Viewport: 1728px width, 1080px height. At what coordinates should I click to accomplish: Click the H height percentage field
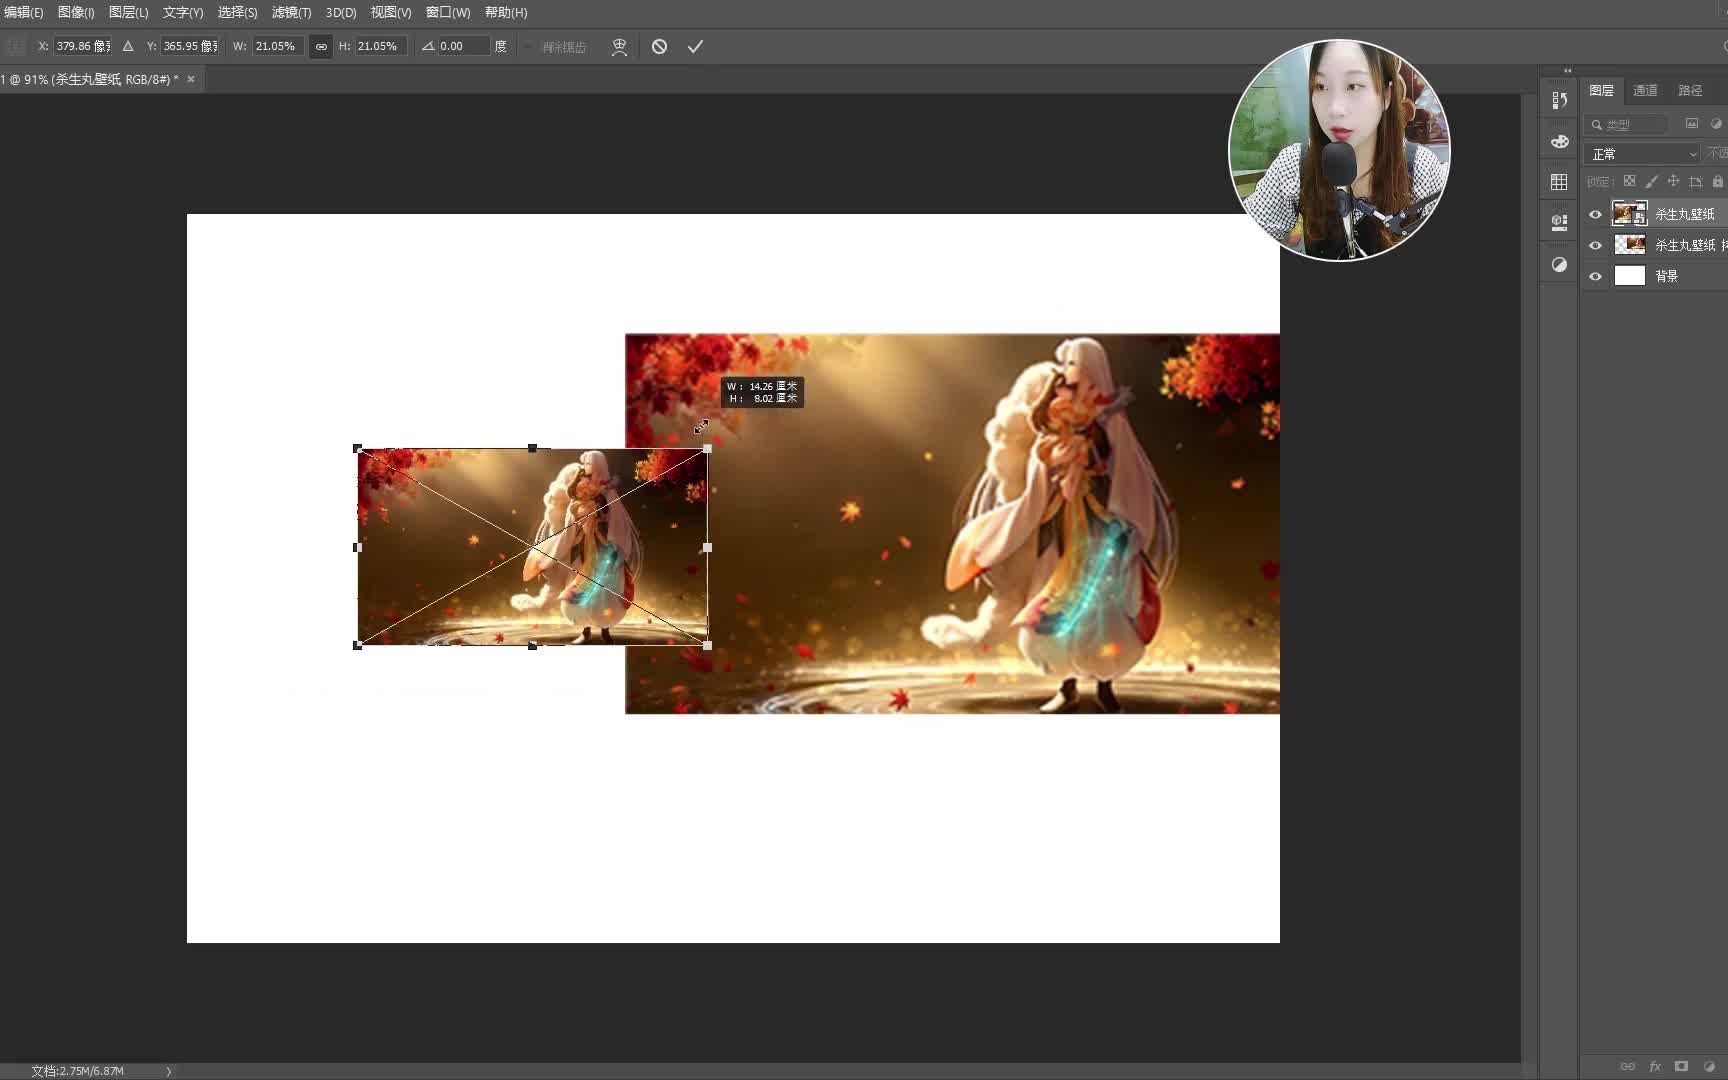point(380,46)
